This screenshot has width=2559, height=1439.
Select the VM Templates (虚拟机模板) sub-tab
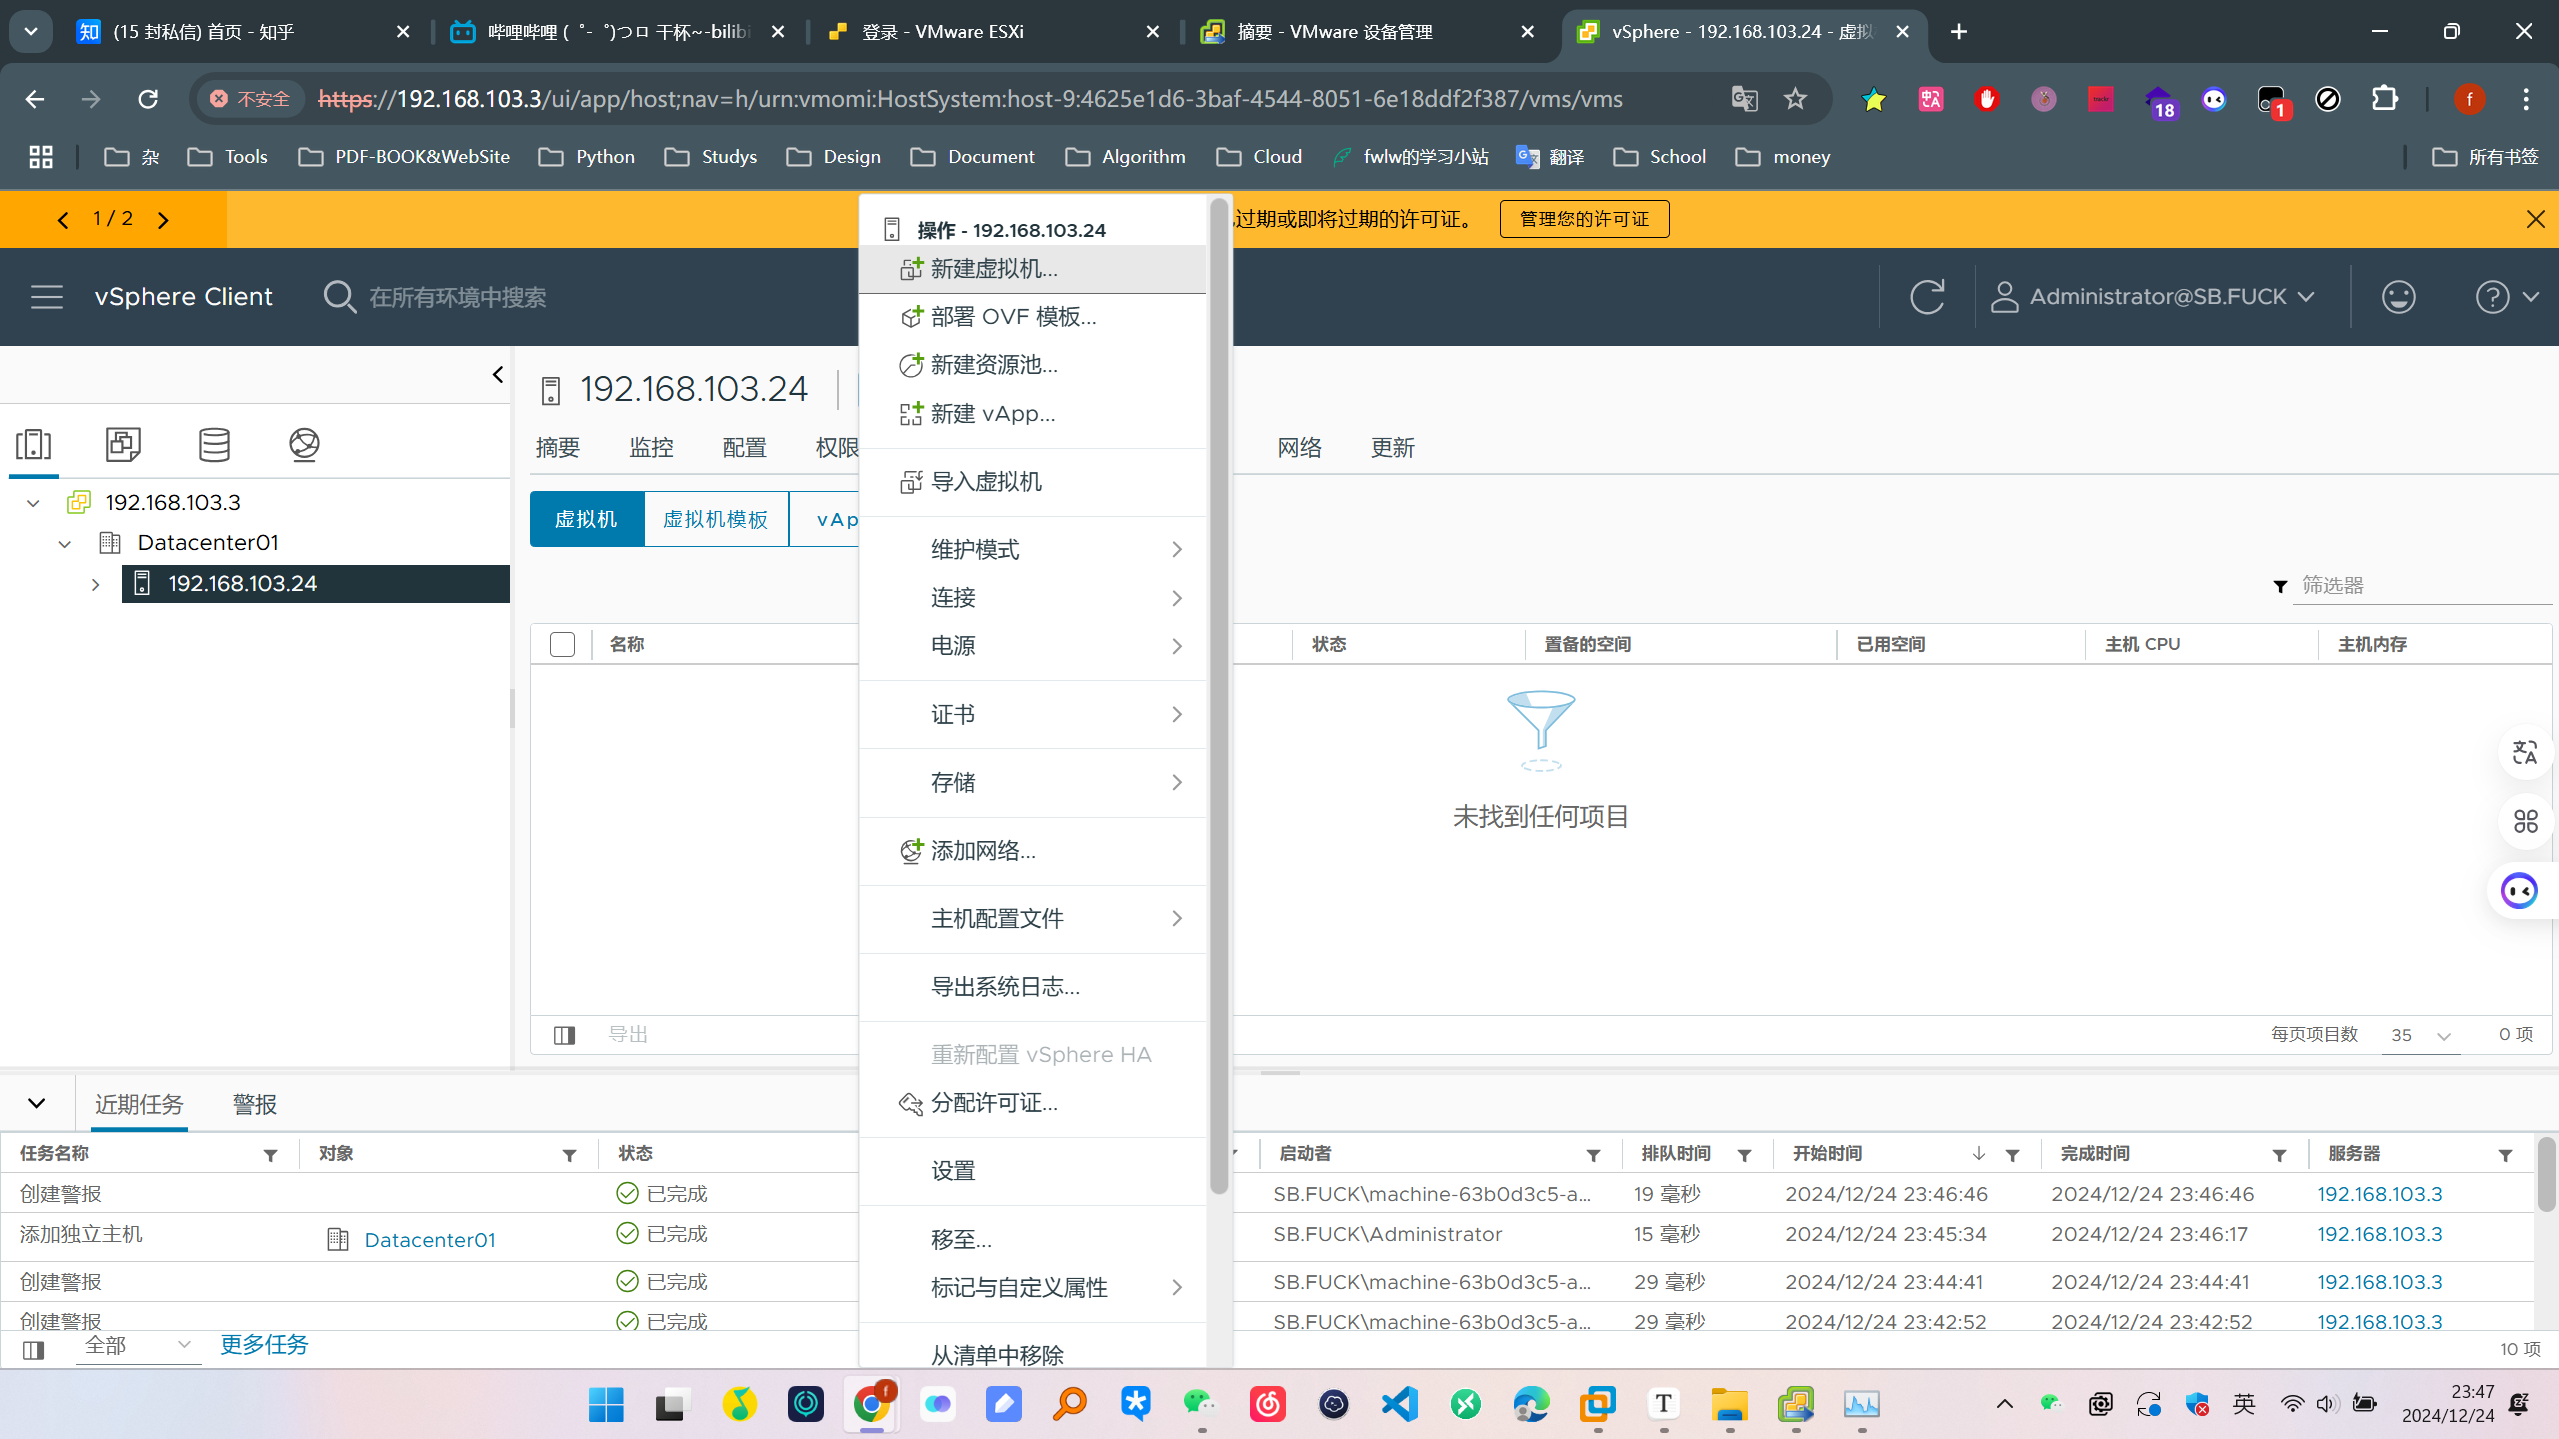(x=716, y=519)
